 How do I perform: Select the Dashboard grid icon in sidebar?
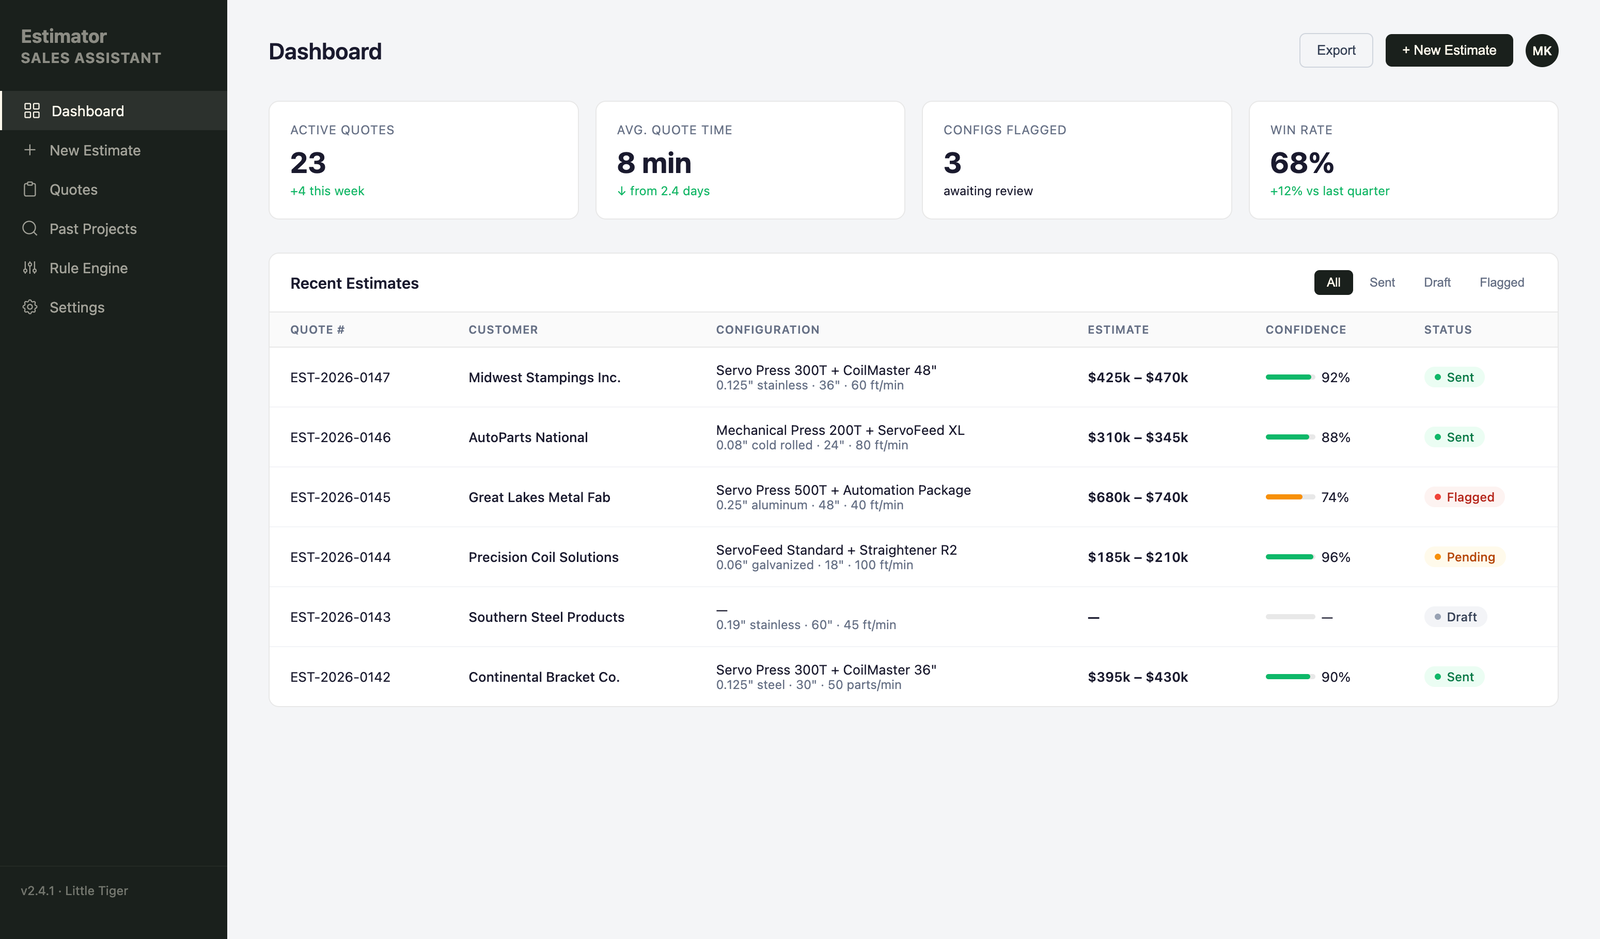pyautogui.click(x=31, y=110)
